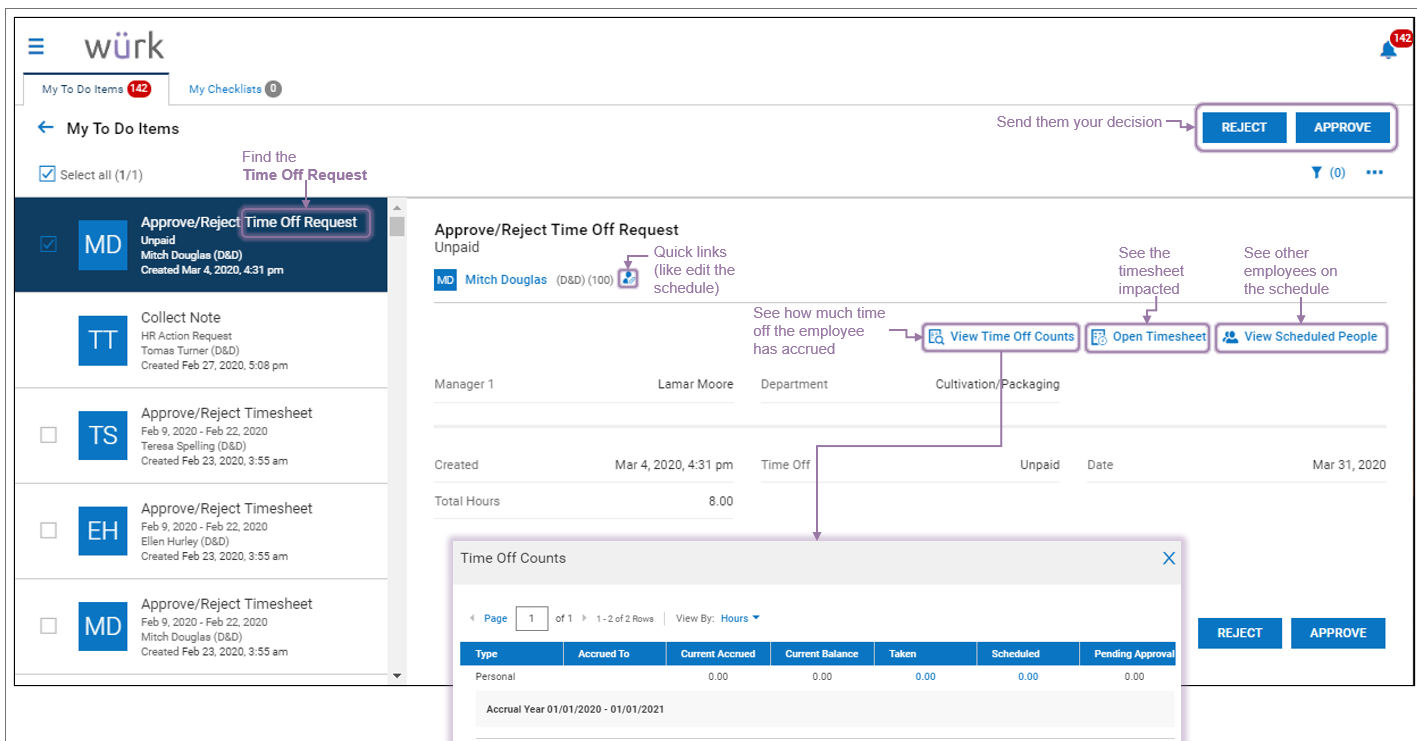Click the Department value Cultivation/Packaging

click(997, 384)
